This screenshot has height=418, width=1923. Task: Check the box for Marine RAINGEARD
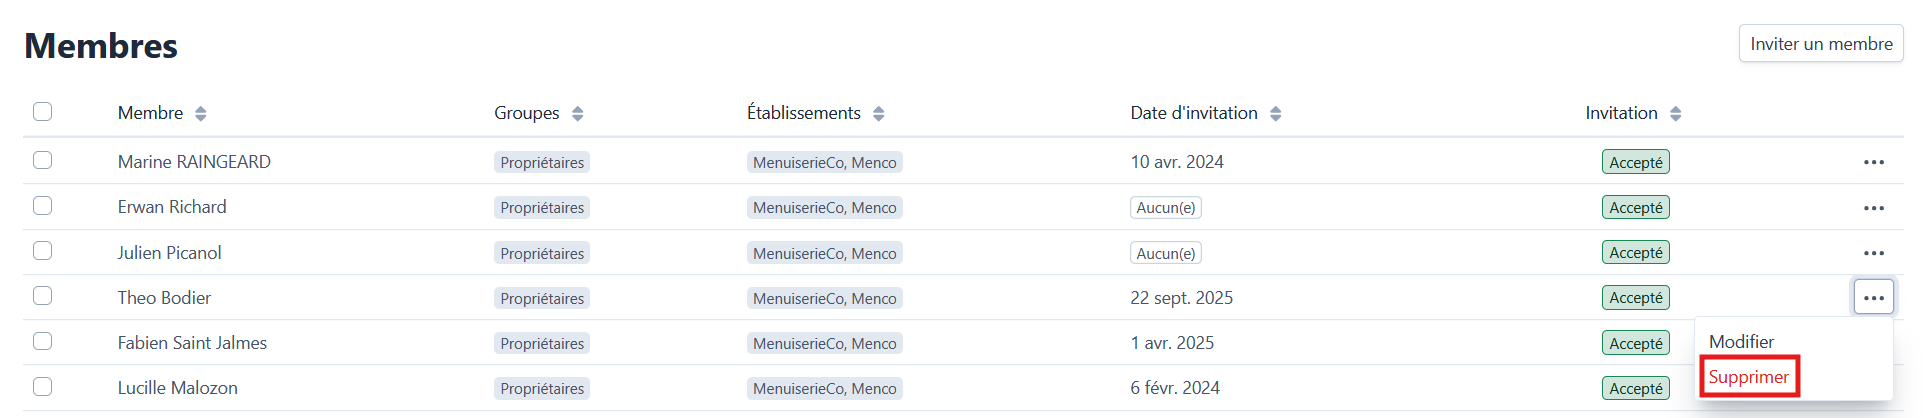tap(43, 161)
